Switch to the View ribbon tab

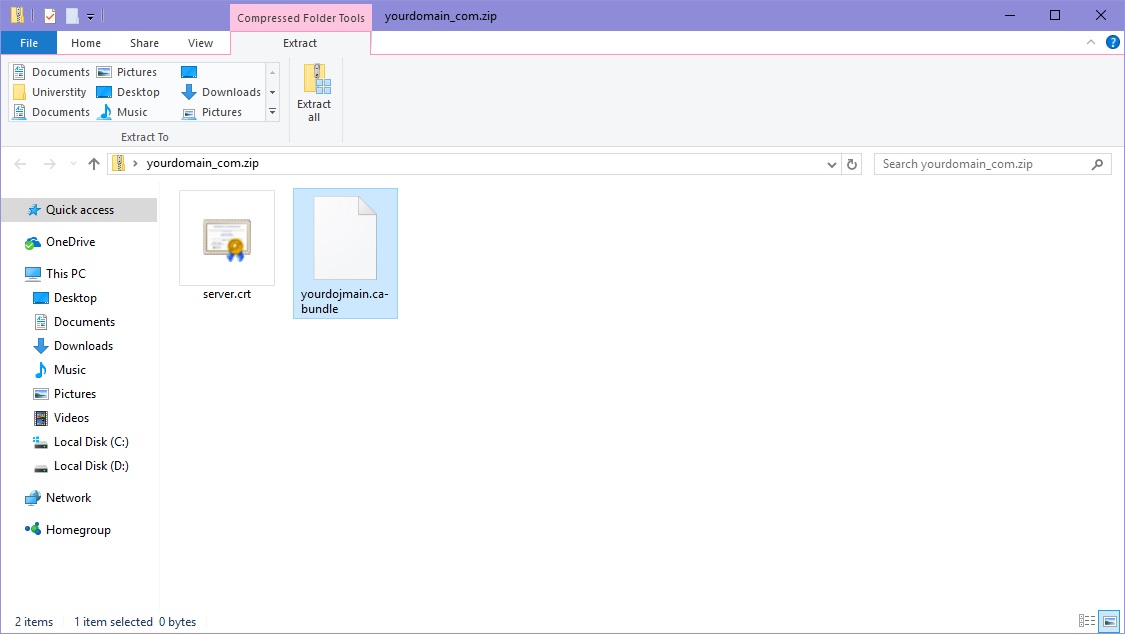click(x=200, y=43)
